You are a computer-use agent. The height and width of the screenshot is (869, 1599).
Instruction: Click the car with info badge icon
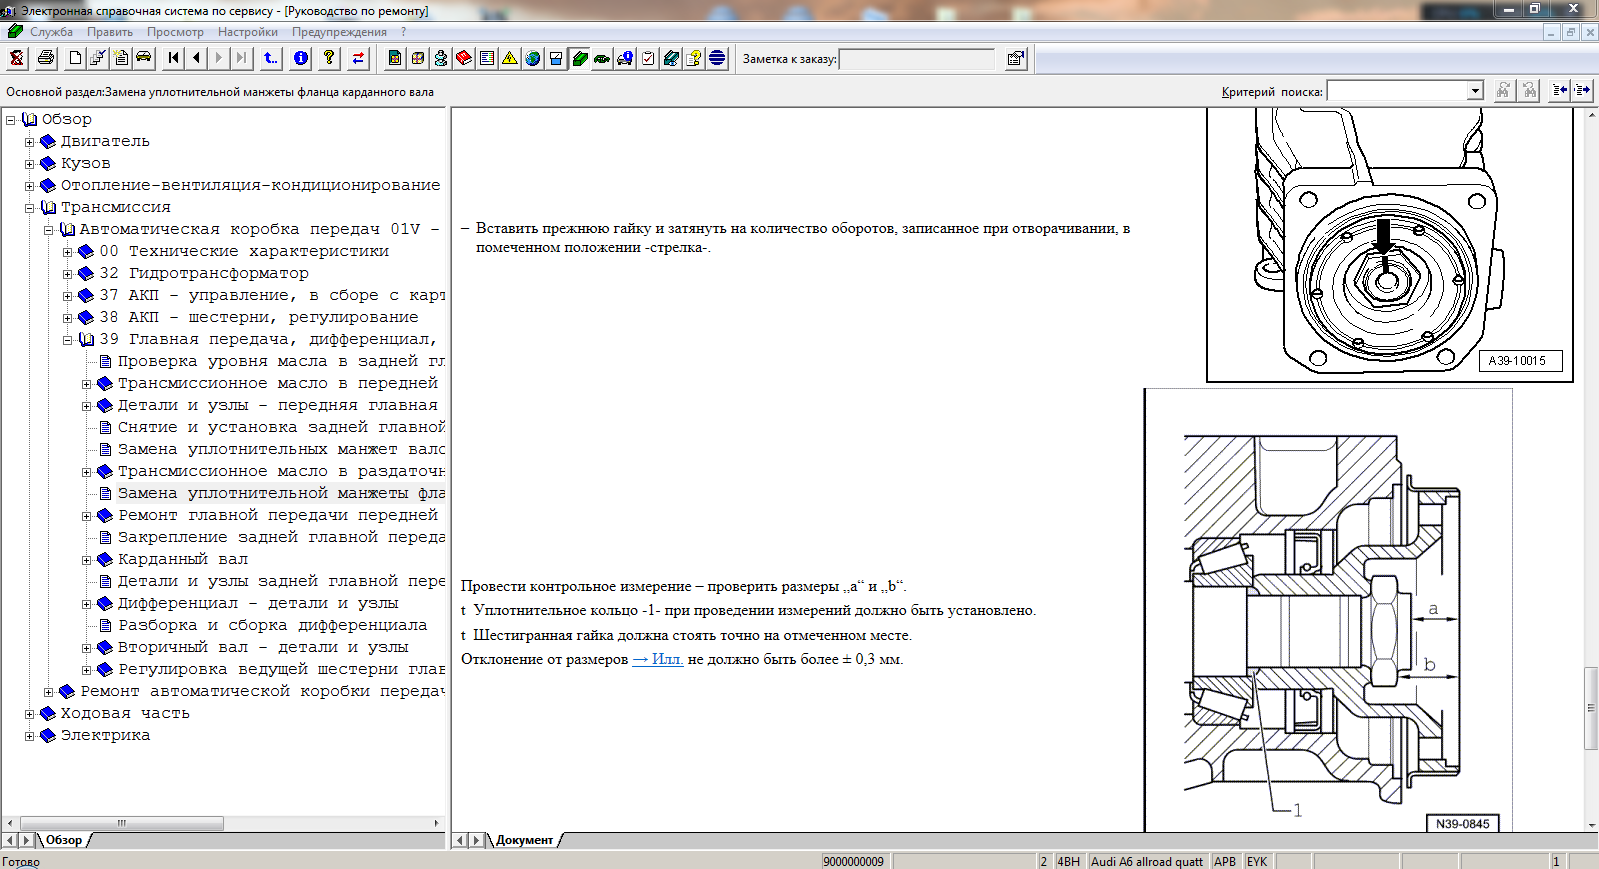pos(625,58)
